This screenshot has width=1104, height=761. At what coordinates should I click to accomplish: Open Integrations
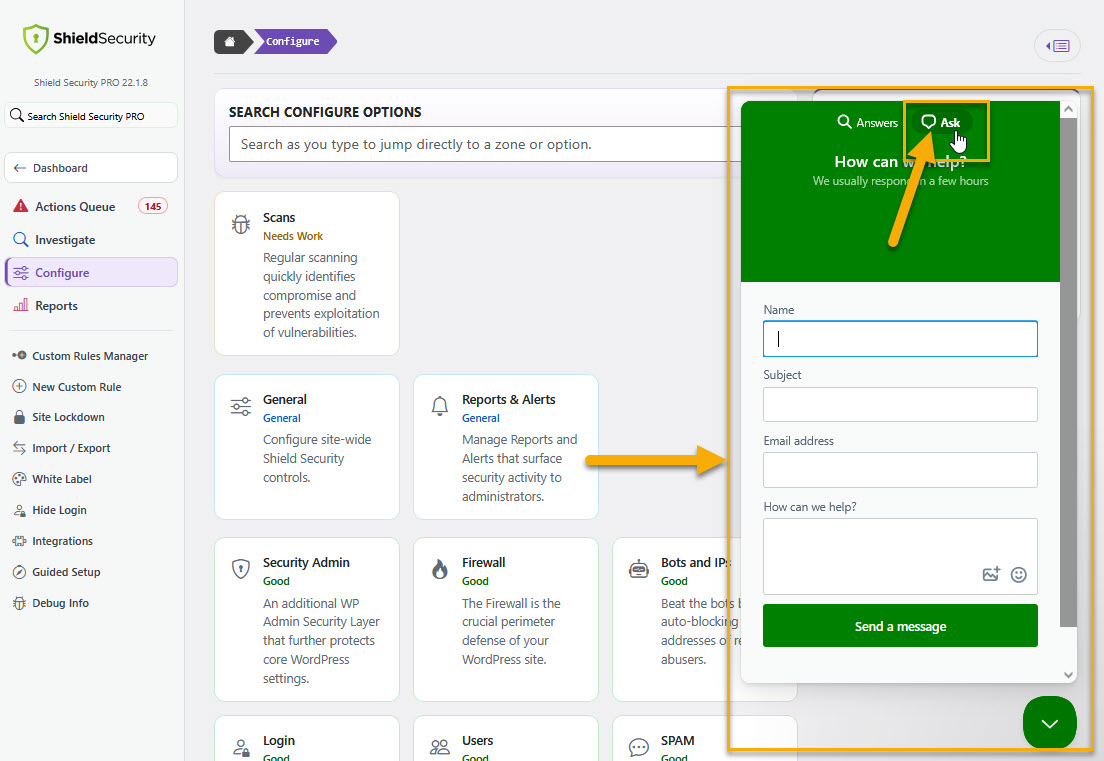tap(63, 541)
